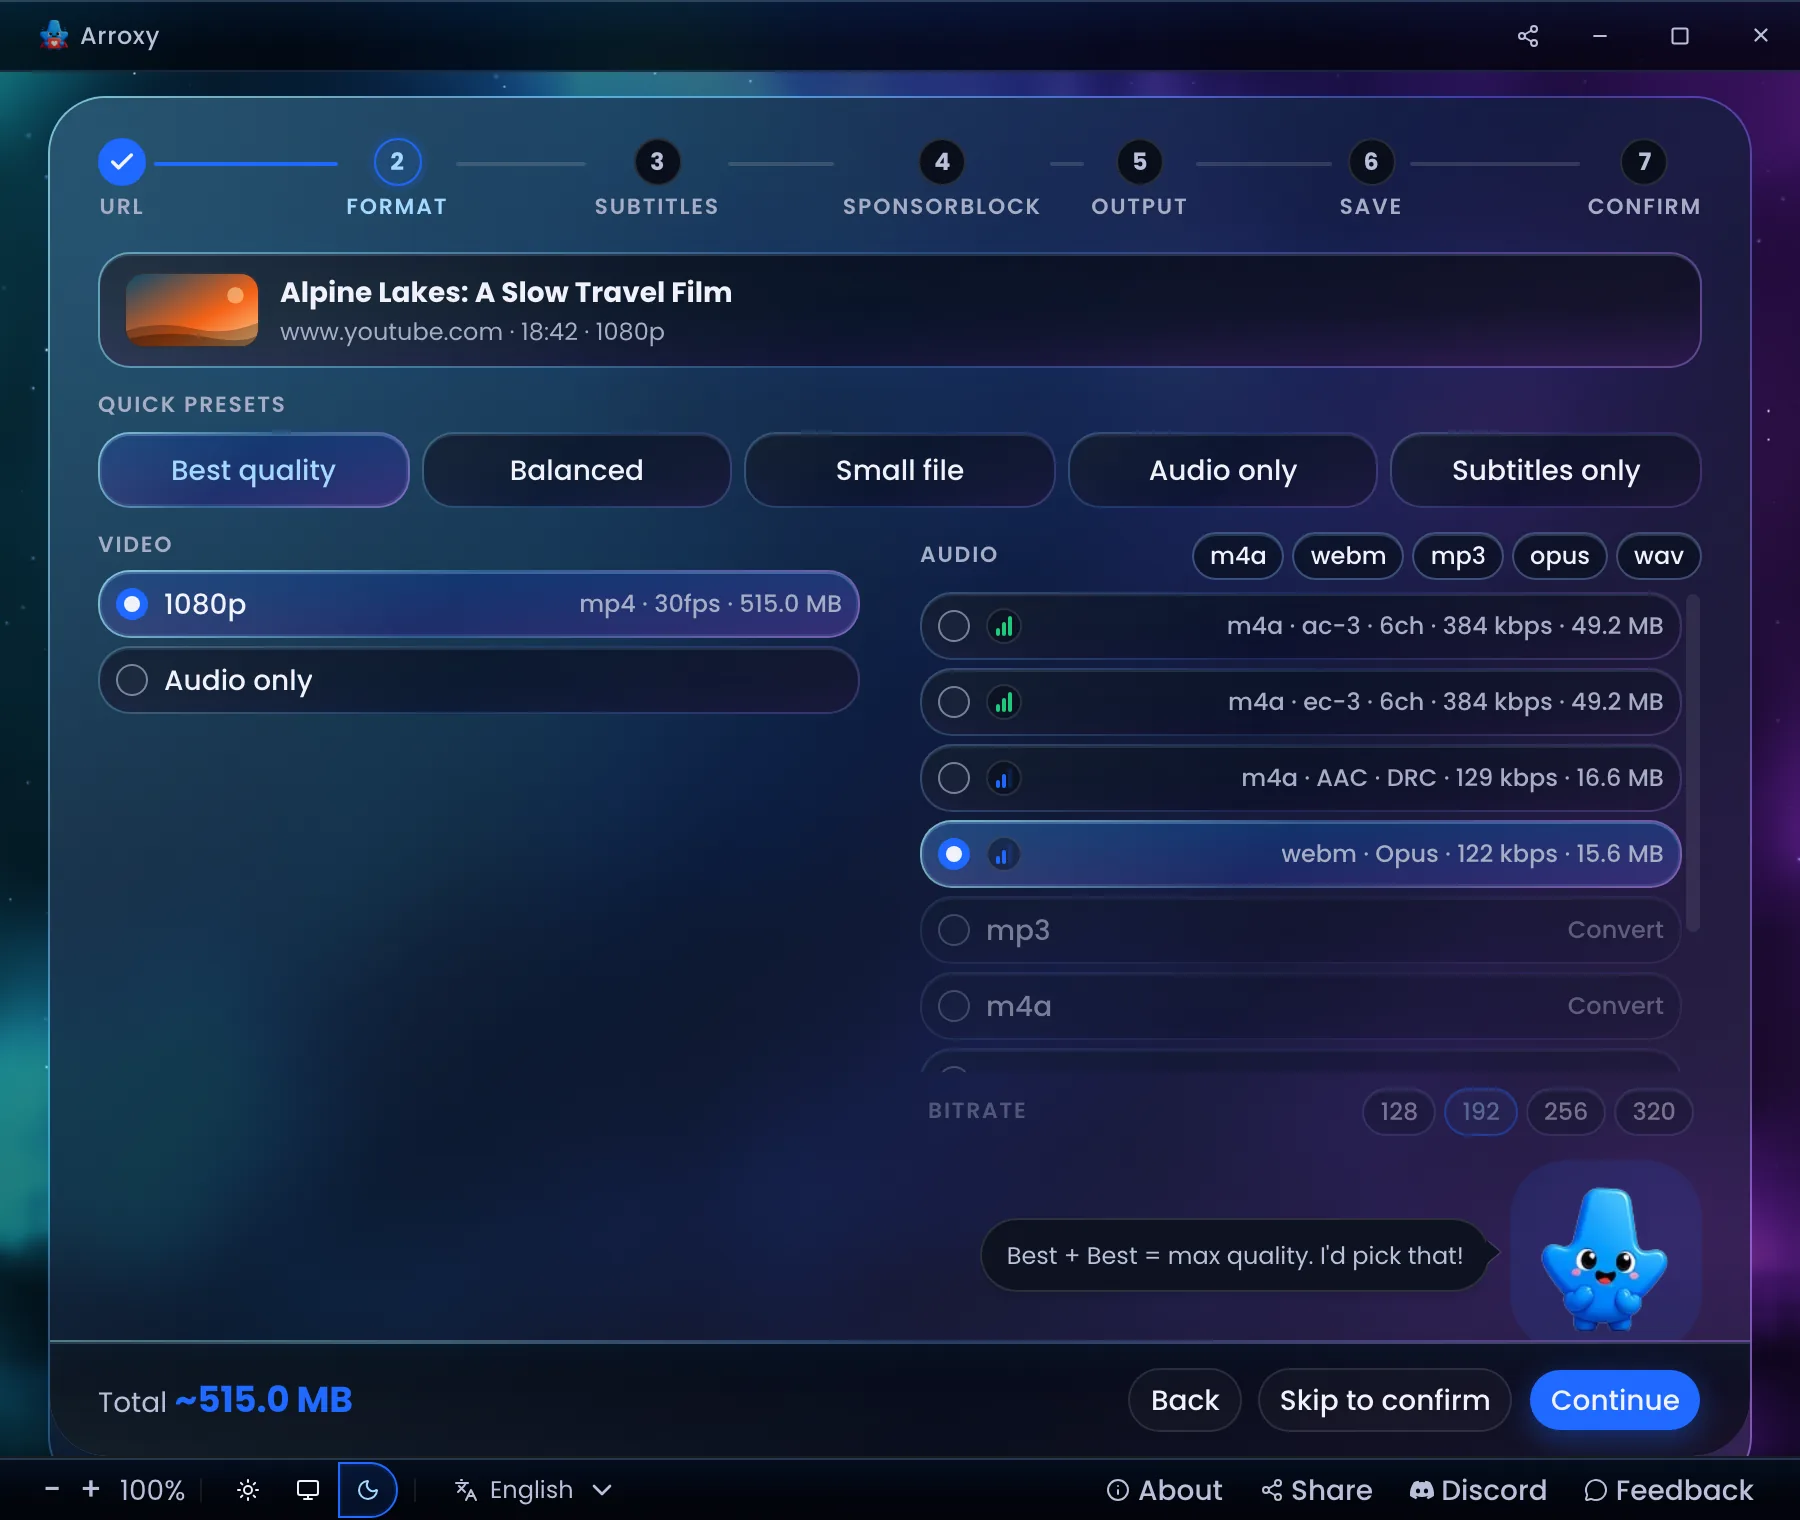Click Share in the footer

click(x=1316, y=1490)
